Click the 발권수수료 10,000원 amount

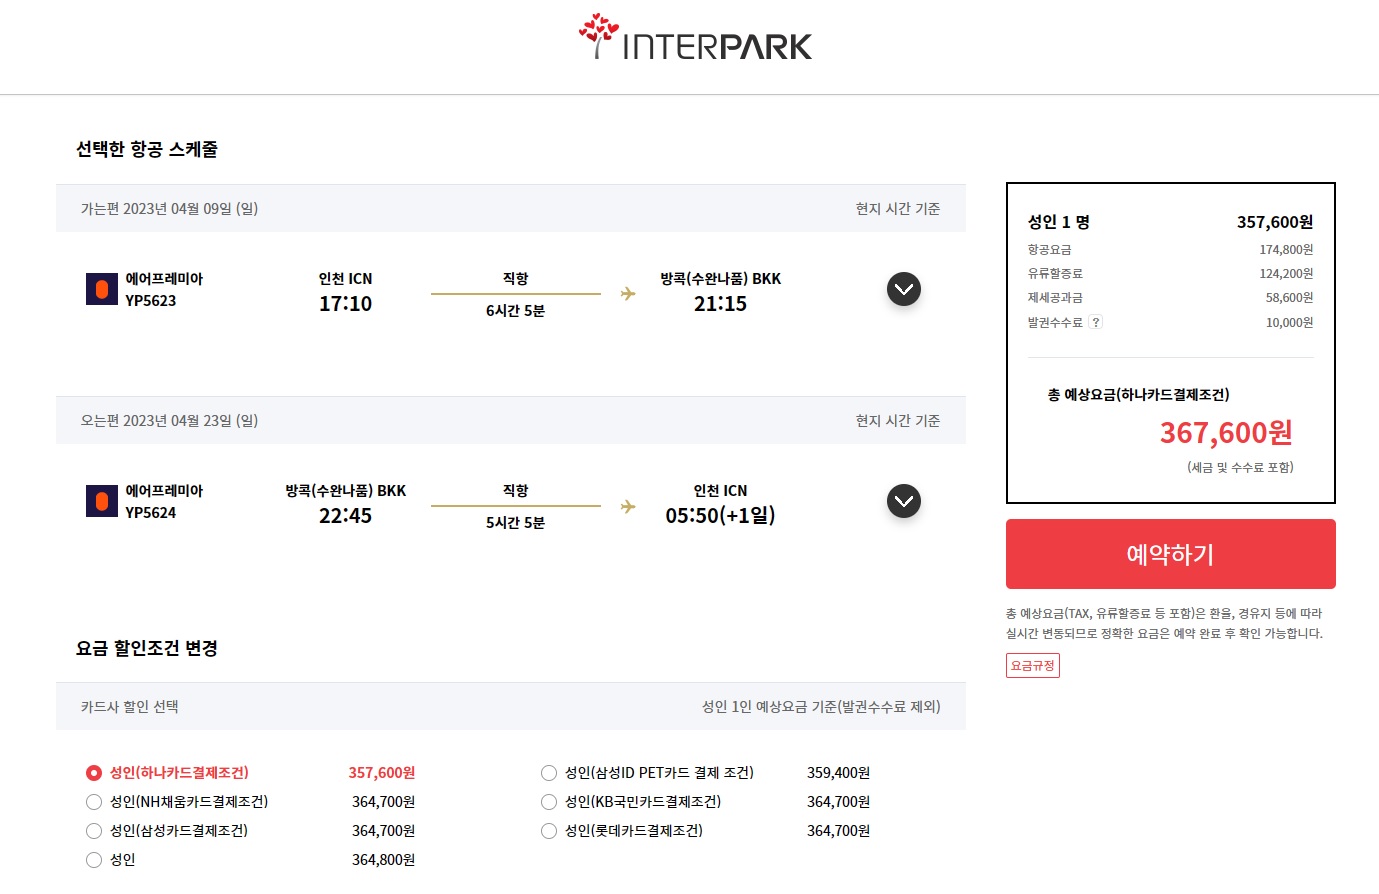1290,323
